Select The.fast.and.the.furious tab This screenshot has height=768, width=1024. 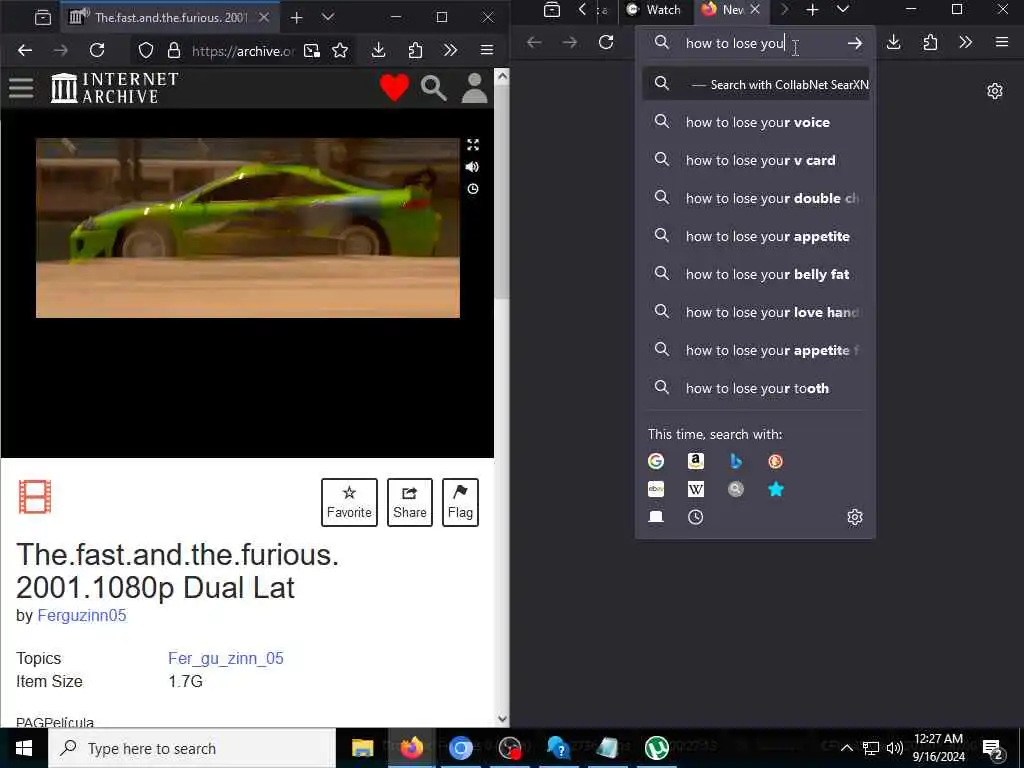170,18
